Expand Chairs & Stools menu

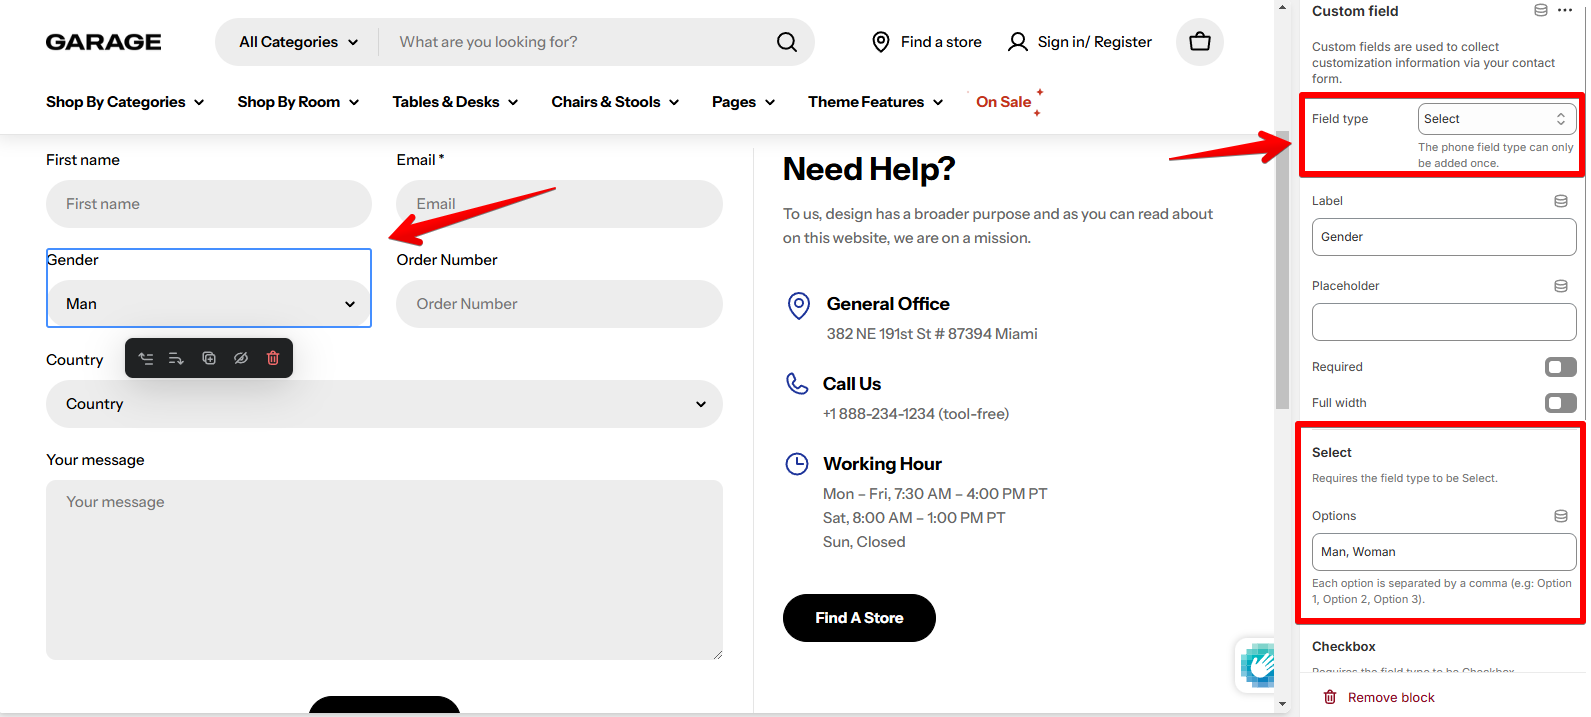615,102
